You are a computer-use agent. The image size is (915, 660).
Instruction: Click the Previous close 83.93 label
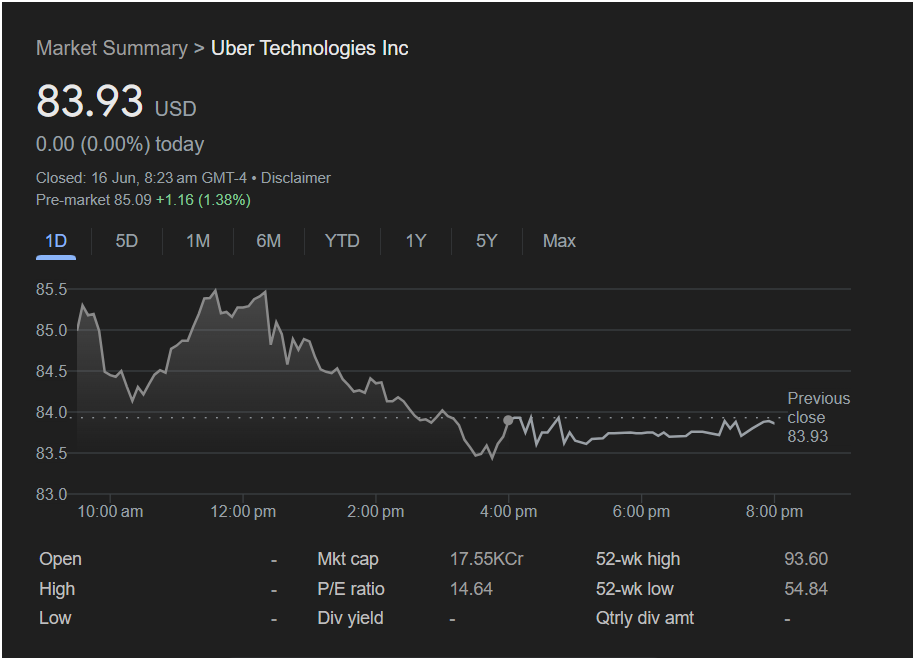[x=819, y=417]
